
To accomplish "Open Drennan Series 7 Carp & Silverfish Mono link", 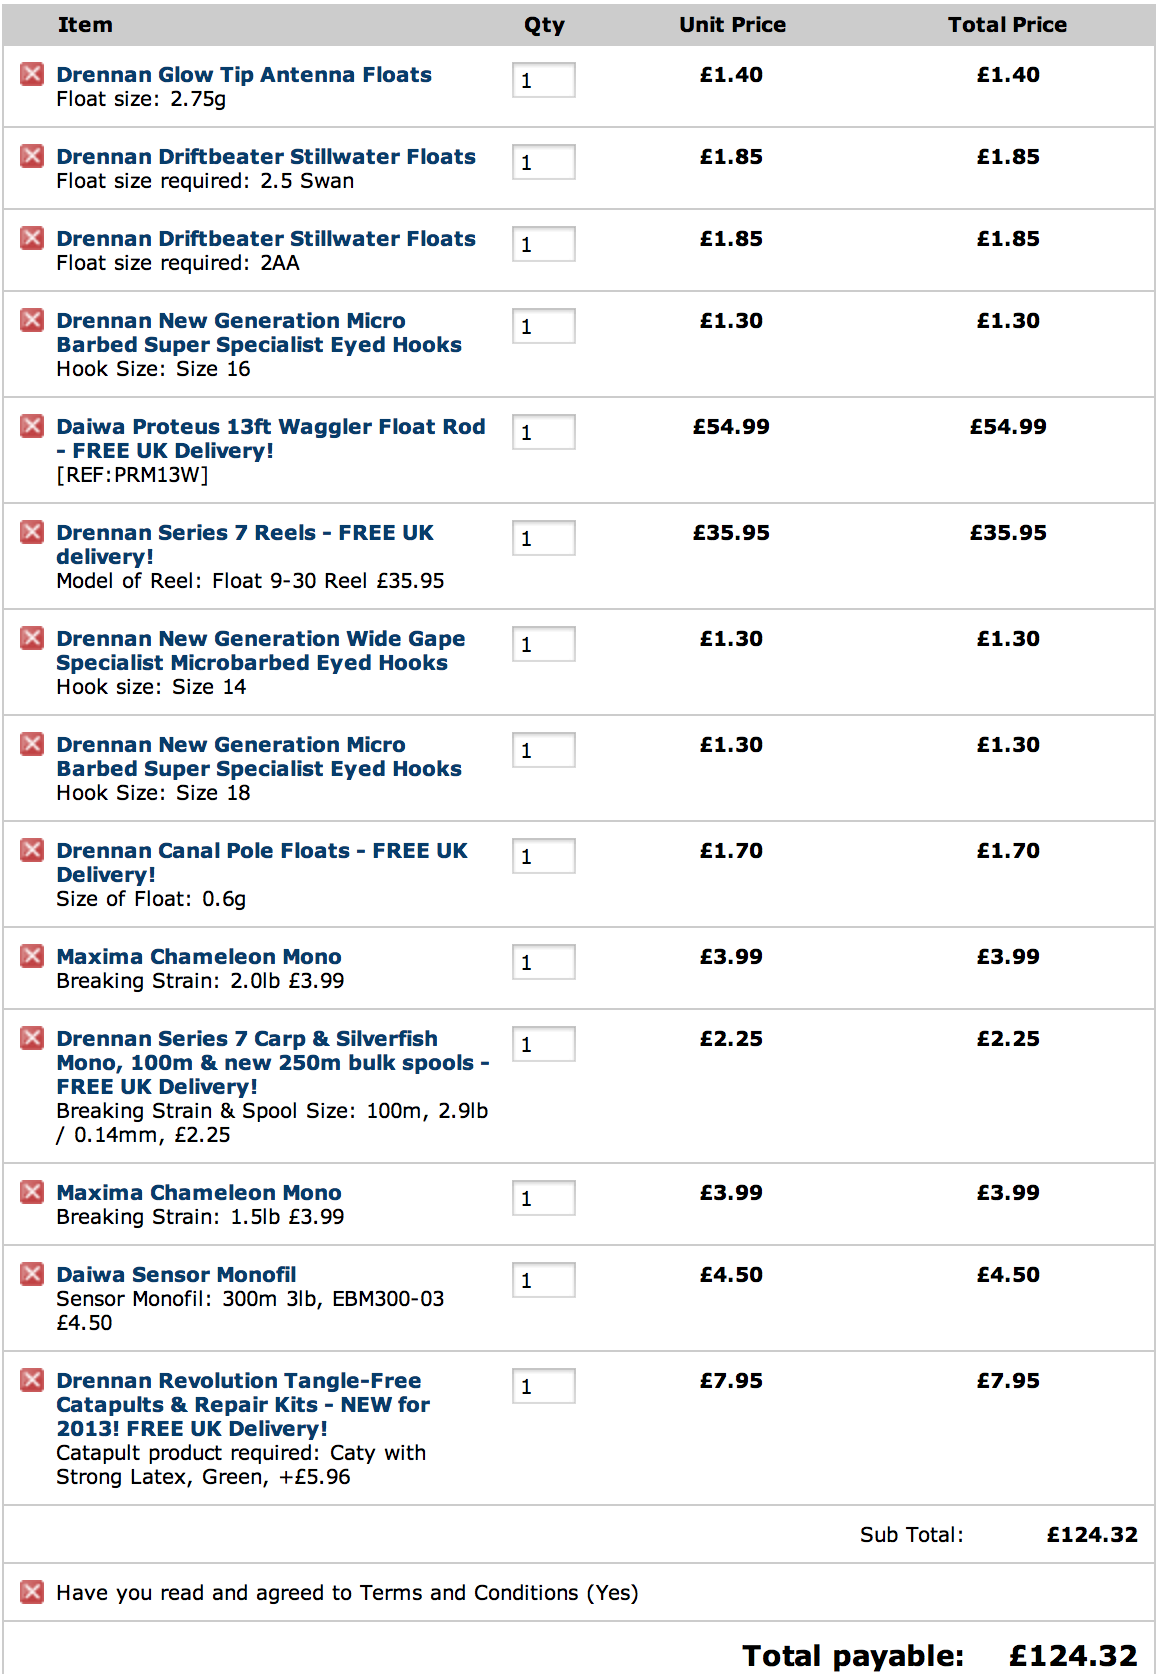I will [x=273, y=1062].
